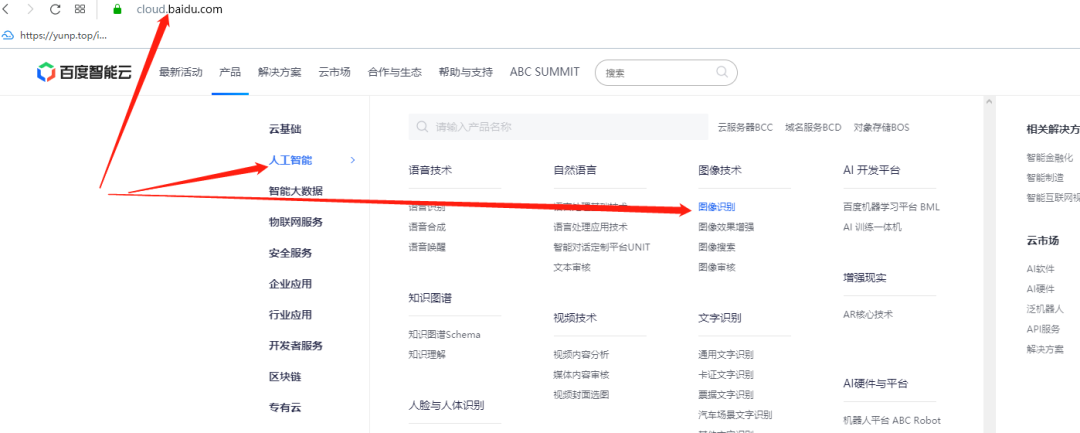Click the browser back arrow
1080x433 pixels.
[5, 10]
